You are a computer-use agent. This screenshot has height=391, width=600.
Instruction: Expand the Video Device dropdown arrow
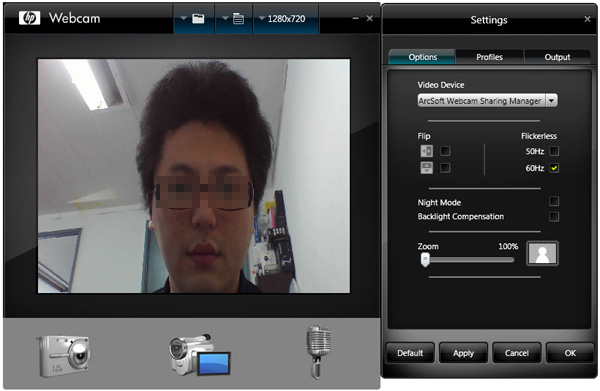pyautogui.click(x=551, y=101)
